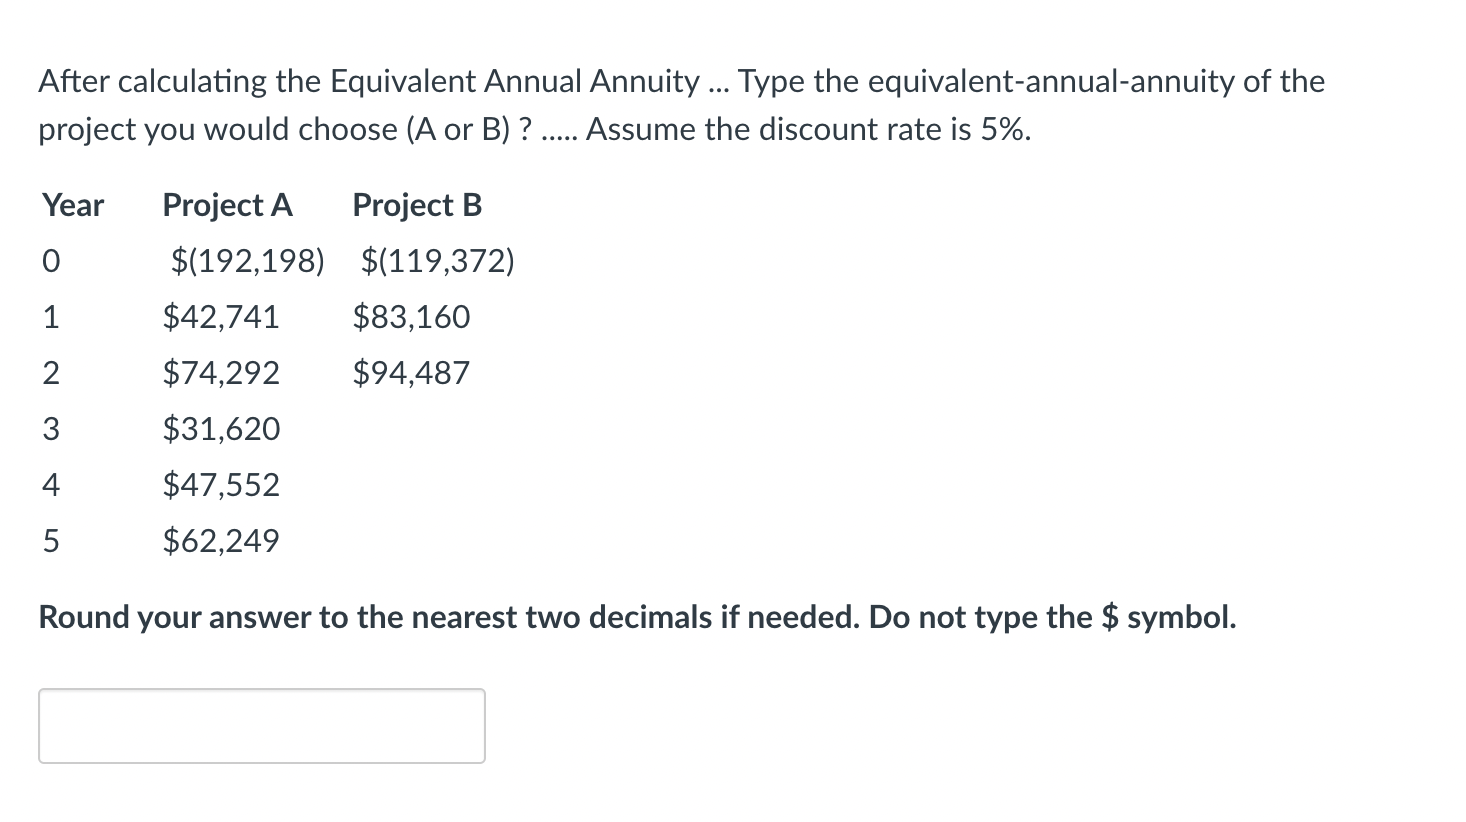Viewport: 1466px width, 822px height.
Task: Select the Year 5 cash flow $62,249
Action: (x=219, y=540)
